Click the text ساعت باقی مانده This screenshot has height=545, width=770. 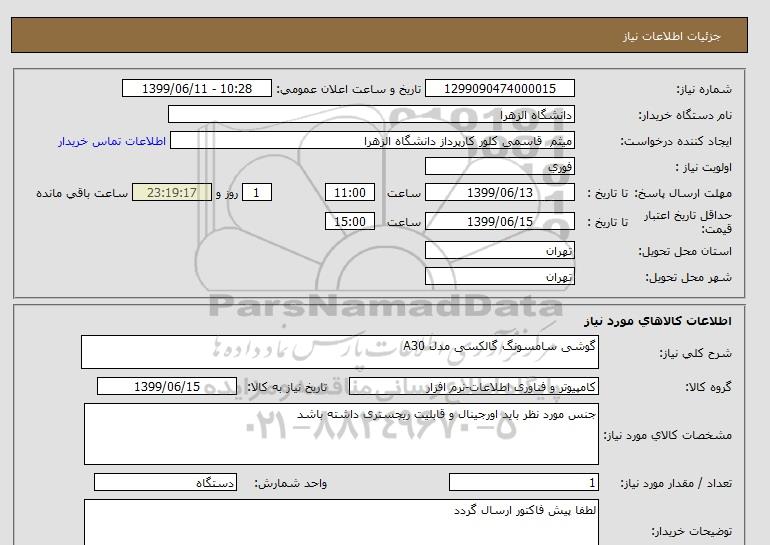(x=82, y=193)
